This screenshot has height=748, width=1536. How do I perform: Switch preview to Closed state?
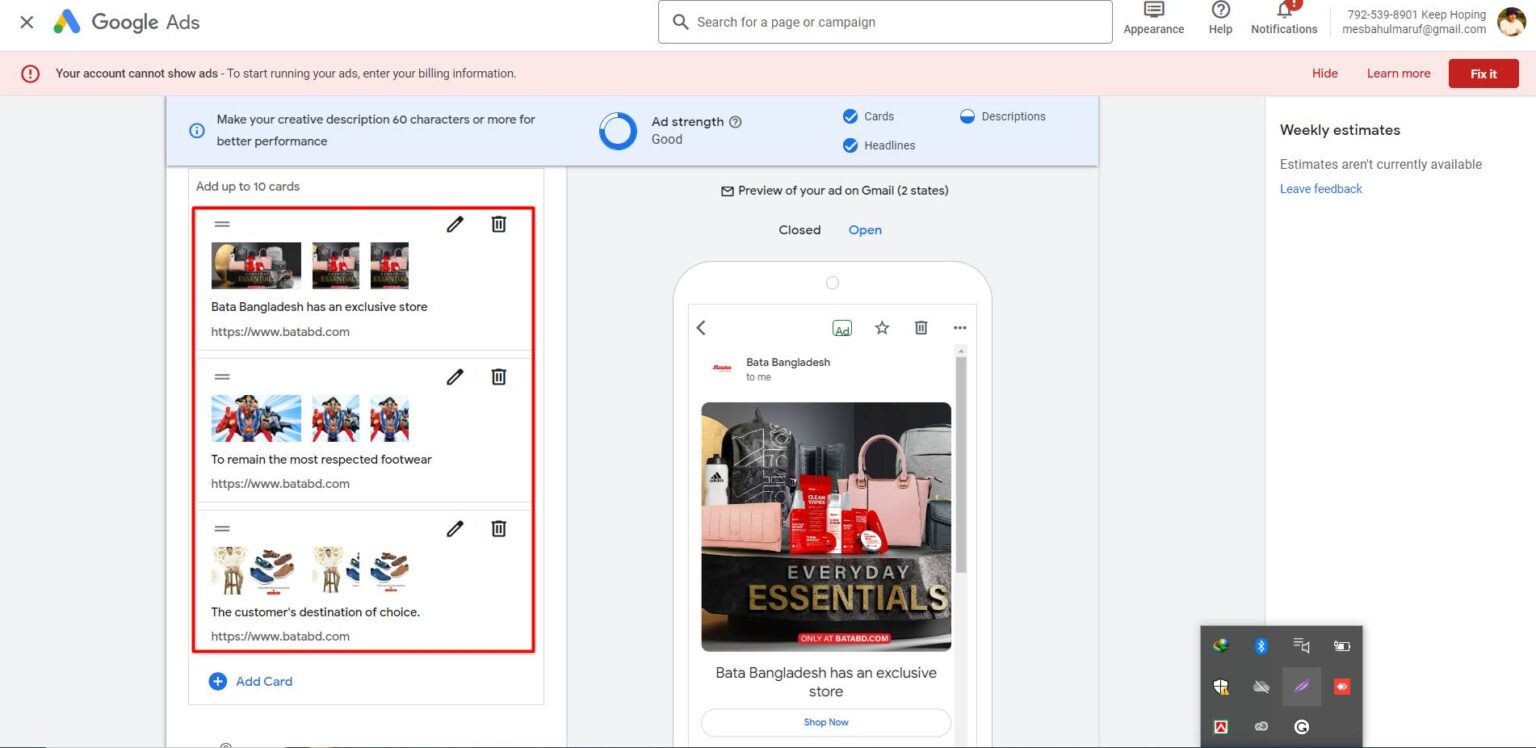point(799,230)
